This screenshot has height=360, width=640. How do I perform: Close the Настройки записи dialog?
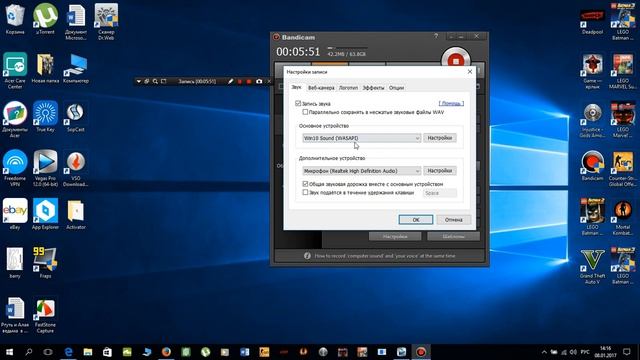click(x=470, y=71)
